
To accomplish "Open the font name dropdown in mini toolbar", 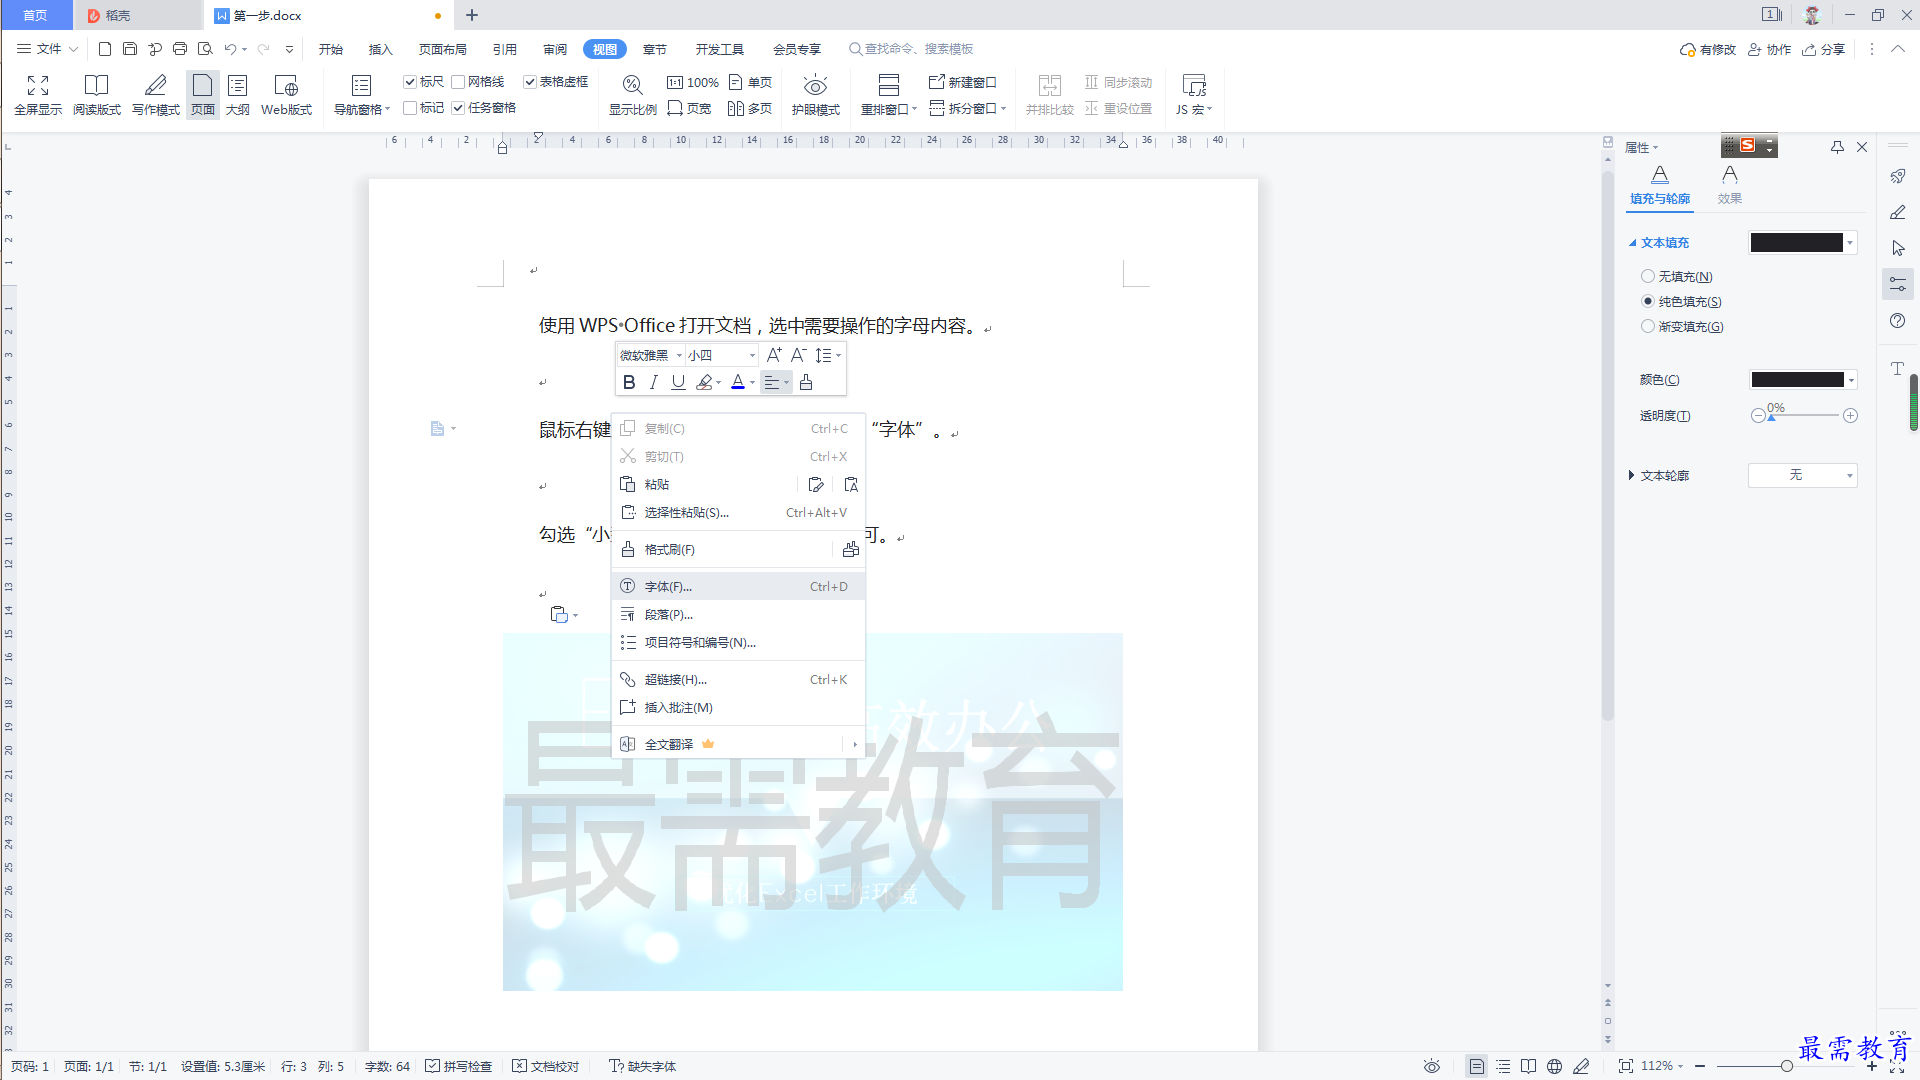I will click(679, 356).
